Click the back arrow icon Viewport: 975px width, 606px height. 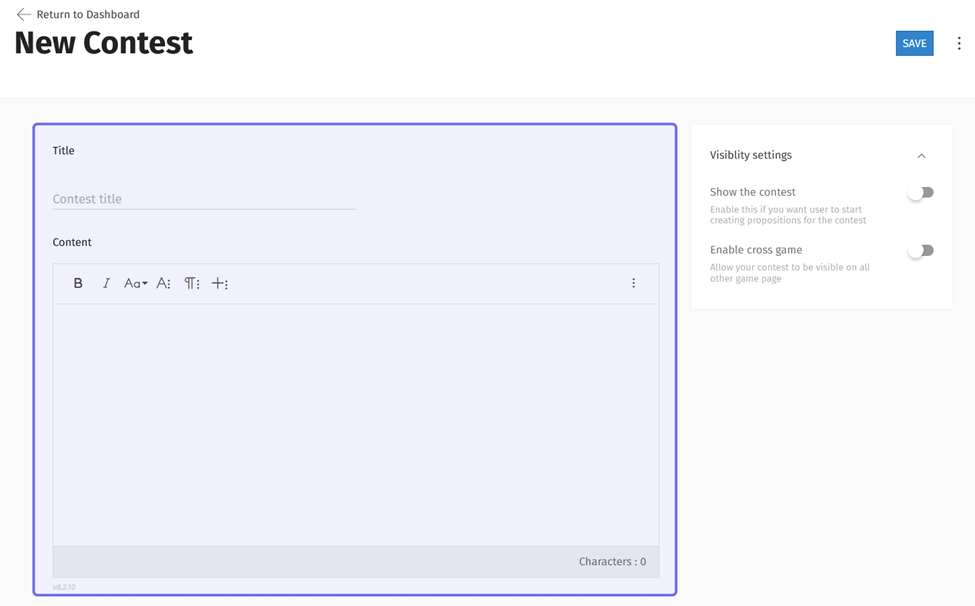[x=23, y=15]
